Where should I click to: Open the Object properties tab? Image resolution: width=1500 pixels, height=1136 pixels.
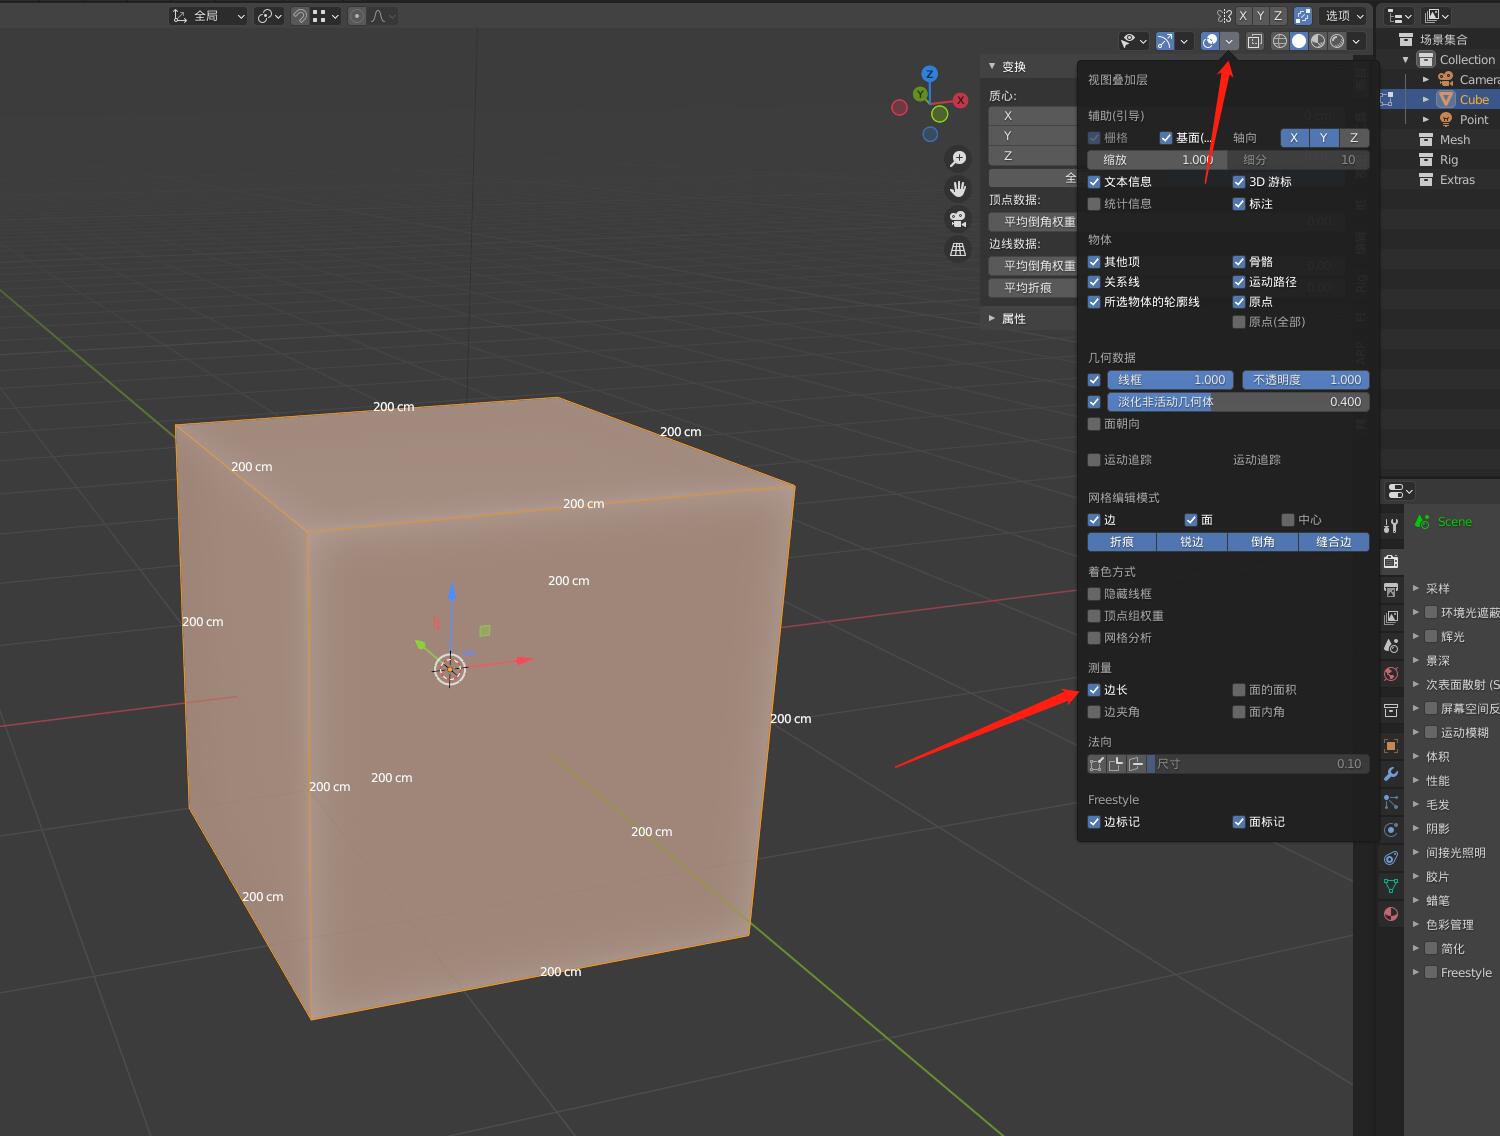click(x=1391, y=746)
